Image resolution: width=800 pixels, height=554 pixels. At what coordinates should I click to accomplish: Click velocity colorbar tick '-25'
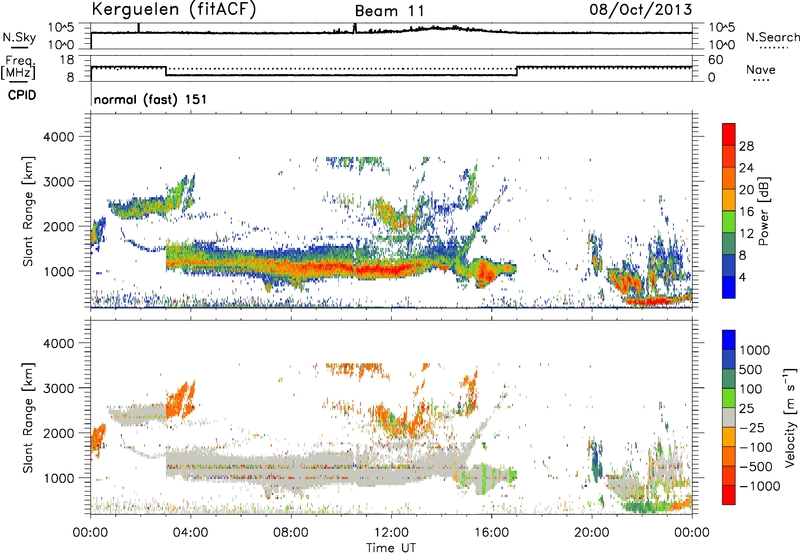[753, 427]
